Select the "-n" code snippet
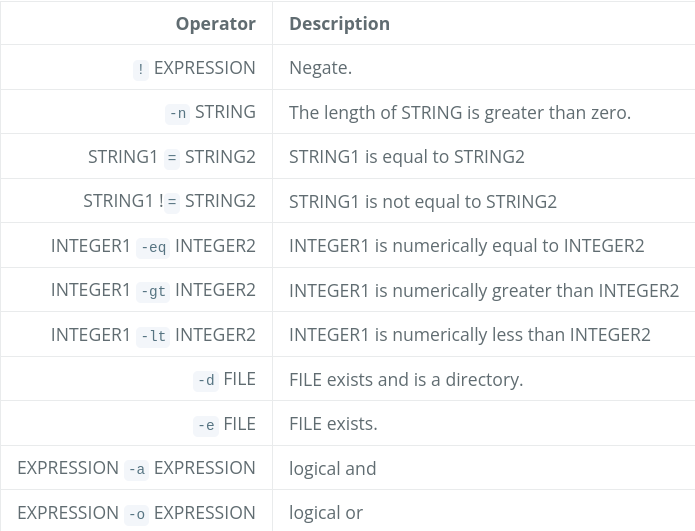This screenshot has width=695, height=531. pyautogui.click(x=177, y=113)
